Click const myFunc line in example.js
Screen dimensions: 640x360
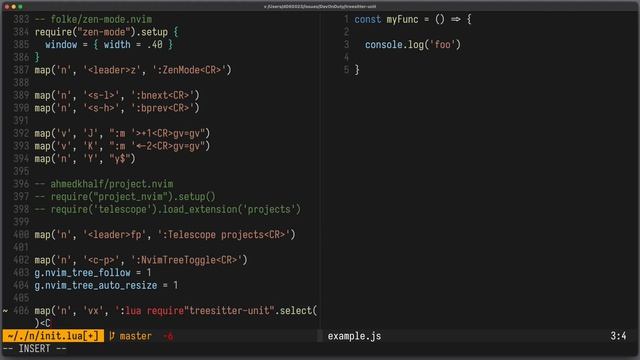413,20
